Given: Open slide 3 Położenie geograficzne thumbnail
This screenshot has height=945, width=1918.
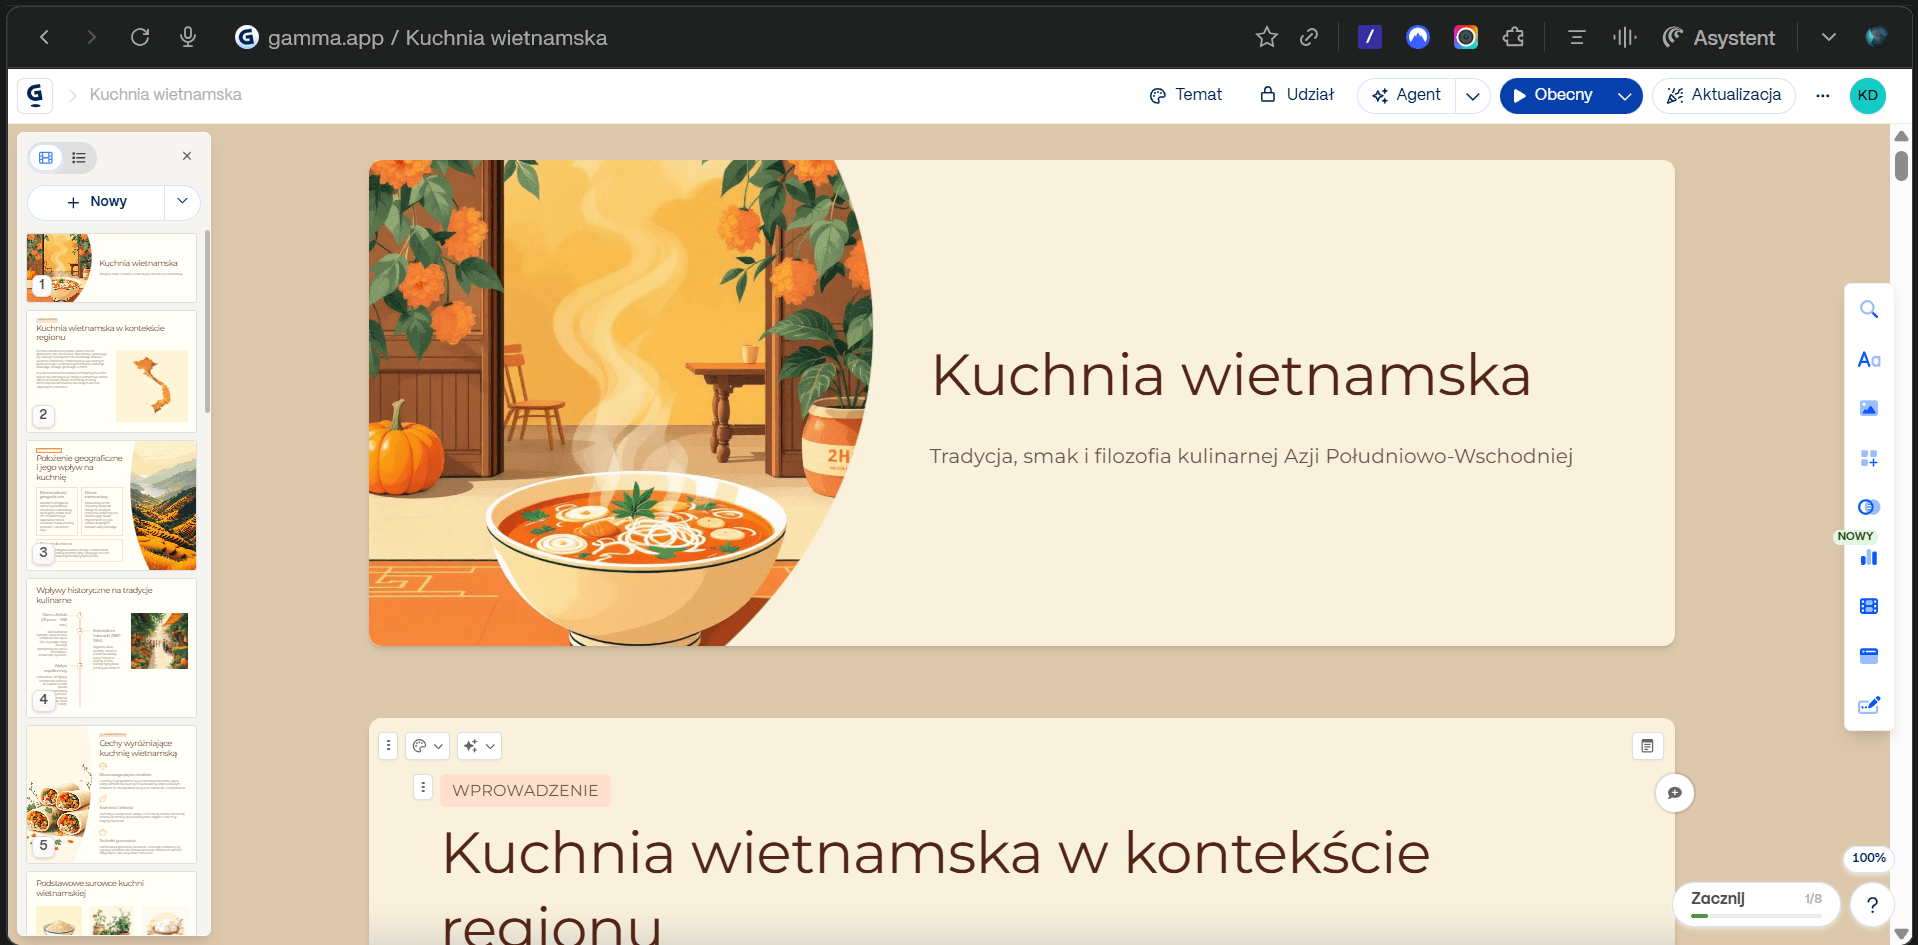Looking at the screenshot, I should pos(112,505).
